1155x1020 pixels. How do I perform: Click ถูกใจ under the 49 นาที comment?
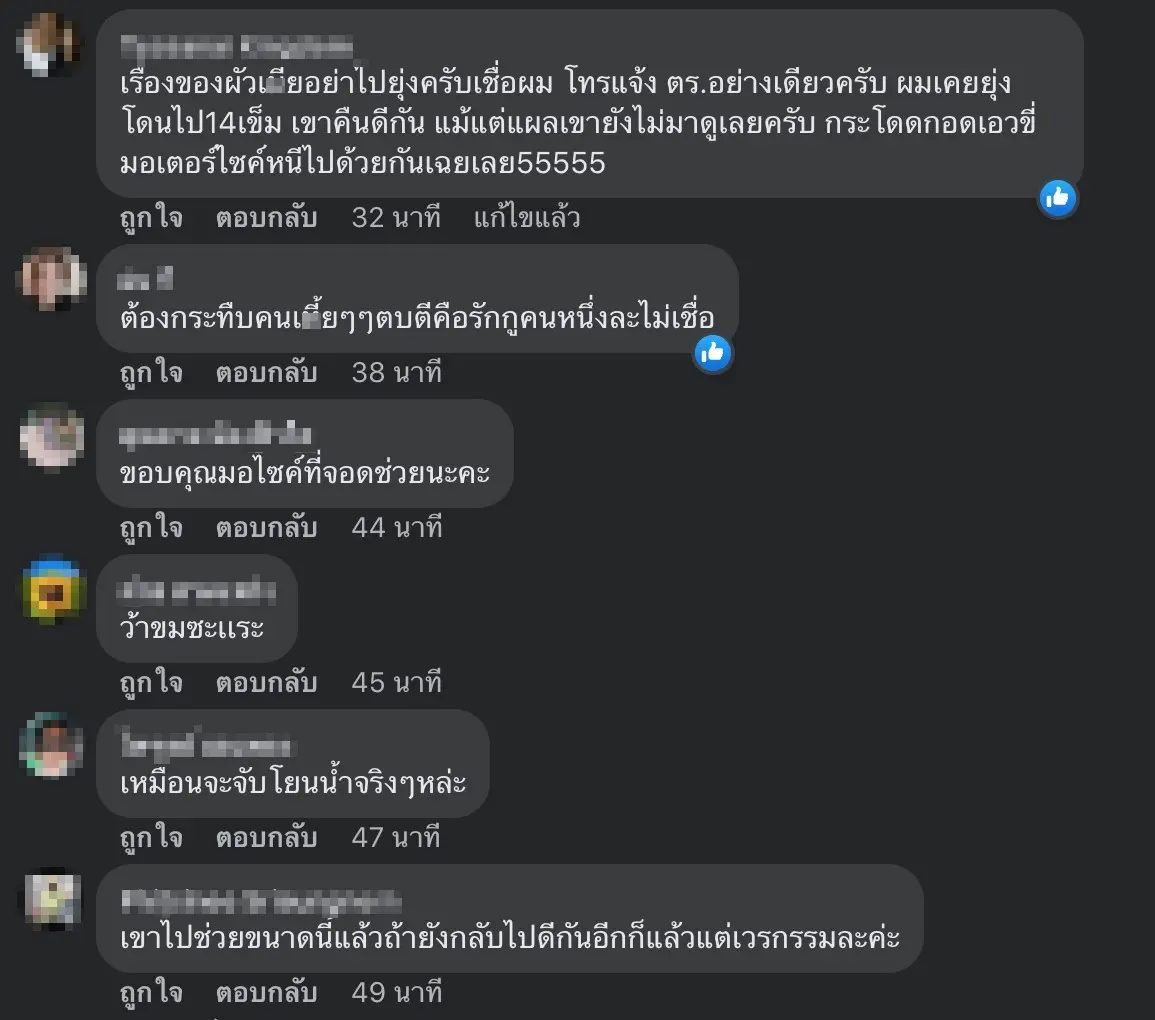point(151,993)
